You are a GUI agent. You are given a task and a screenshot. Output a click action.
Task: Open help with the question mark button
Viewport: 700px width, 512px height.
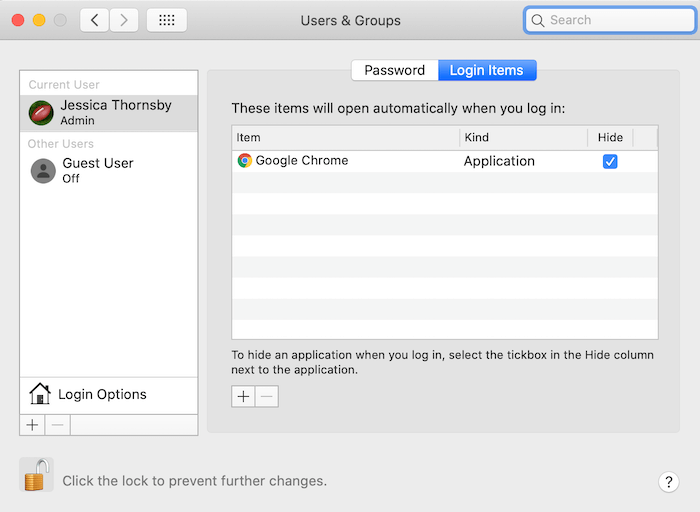click(x=668, y=482)
